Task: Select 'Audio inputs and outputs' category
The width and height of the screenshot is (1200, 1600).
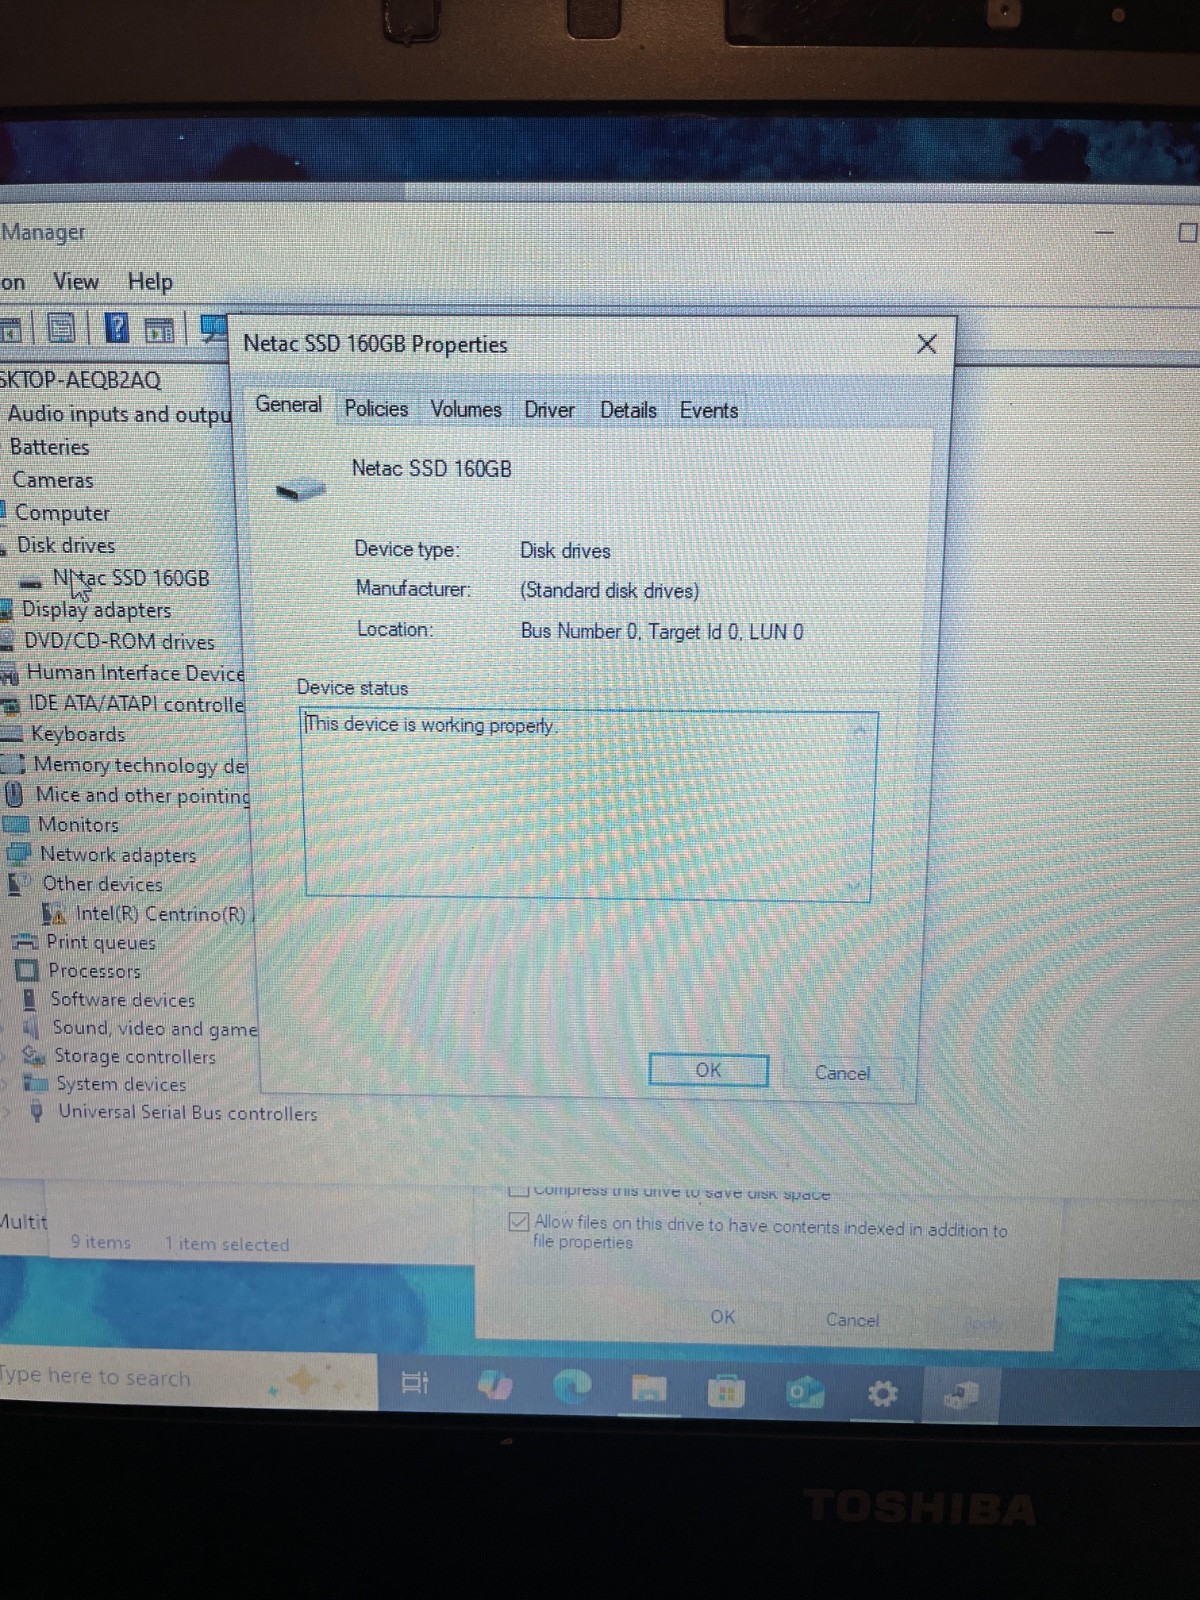Action: 119,414
